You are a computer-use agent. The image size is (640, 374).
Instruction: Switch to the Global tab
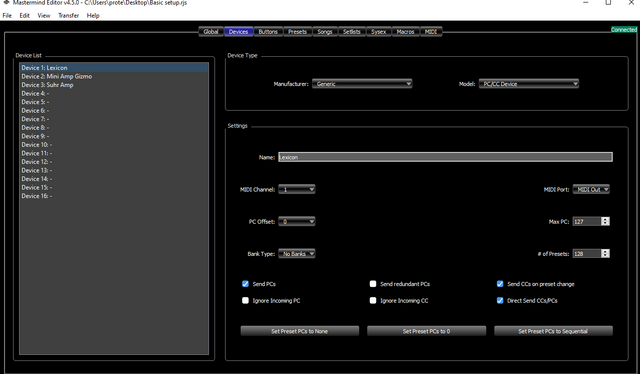[211, 31]
